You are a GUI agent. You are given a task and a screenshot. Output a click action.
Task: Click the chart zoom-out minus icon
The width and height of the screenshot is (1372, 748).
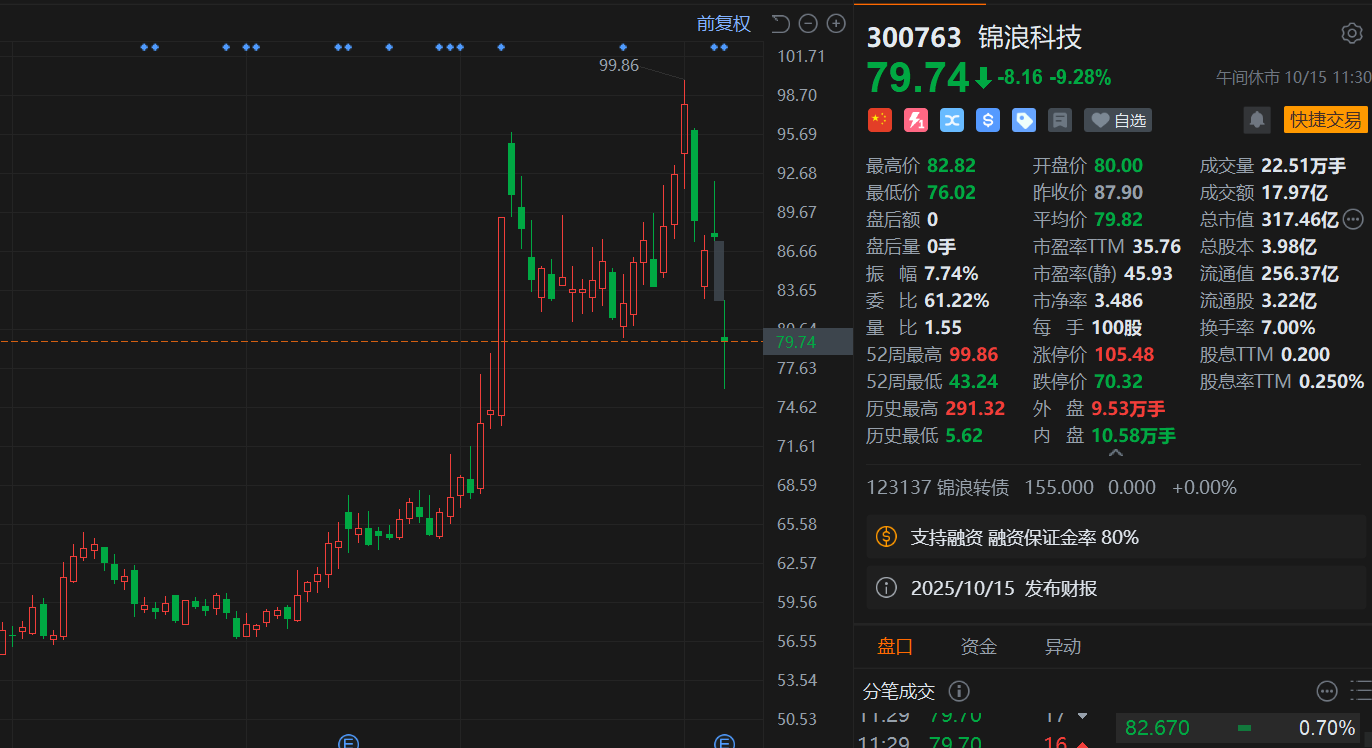tap(809, 24)
